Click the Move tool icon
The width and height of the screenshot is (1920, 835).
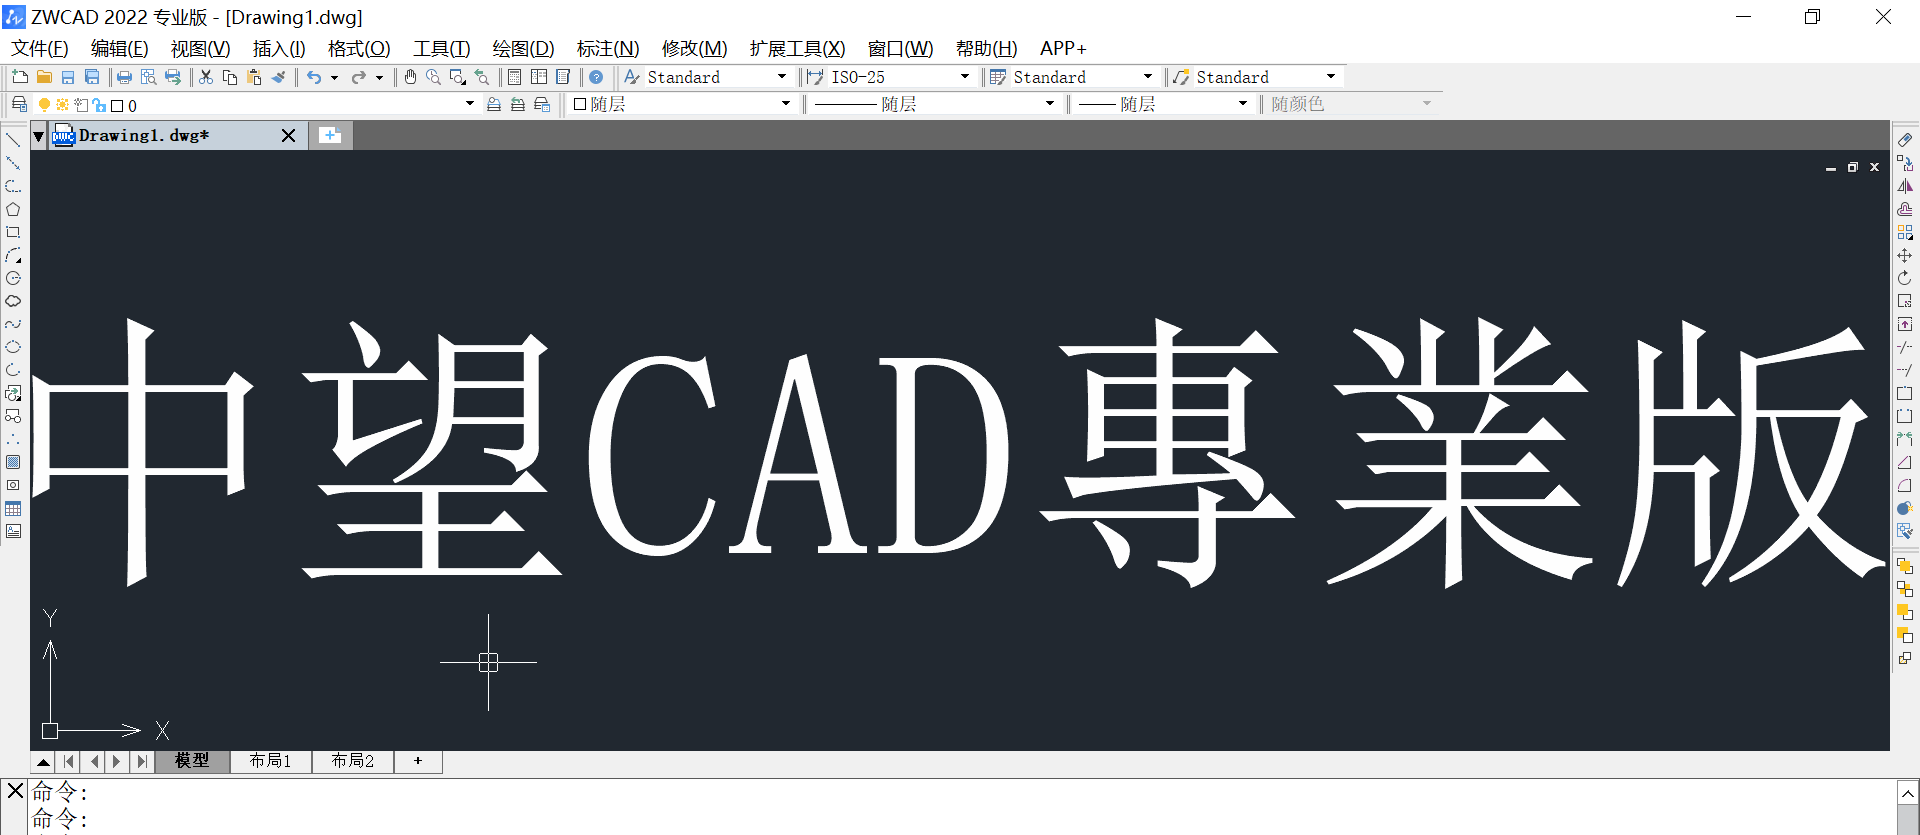pos(1905,255)
